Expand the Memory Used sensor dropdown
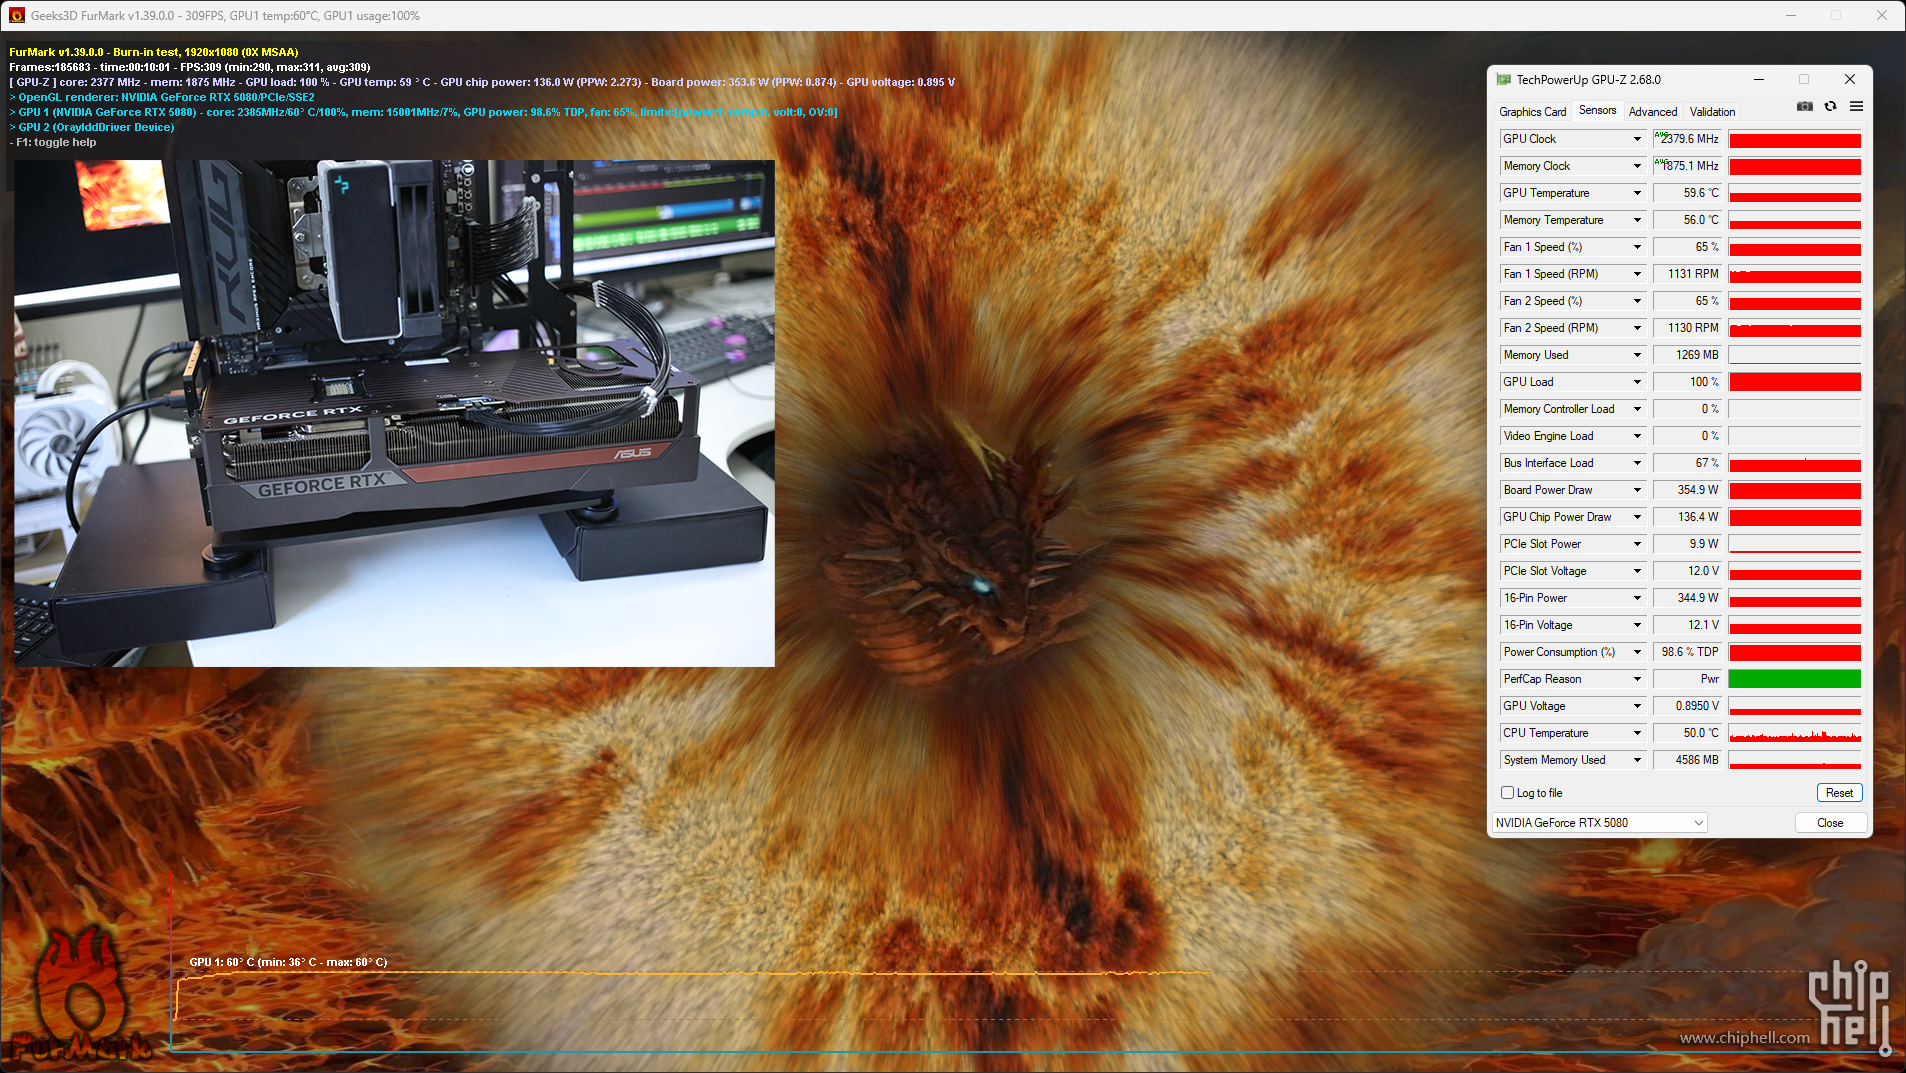Screen dimensions: 1906x1073 click(x=1637, y=355)
